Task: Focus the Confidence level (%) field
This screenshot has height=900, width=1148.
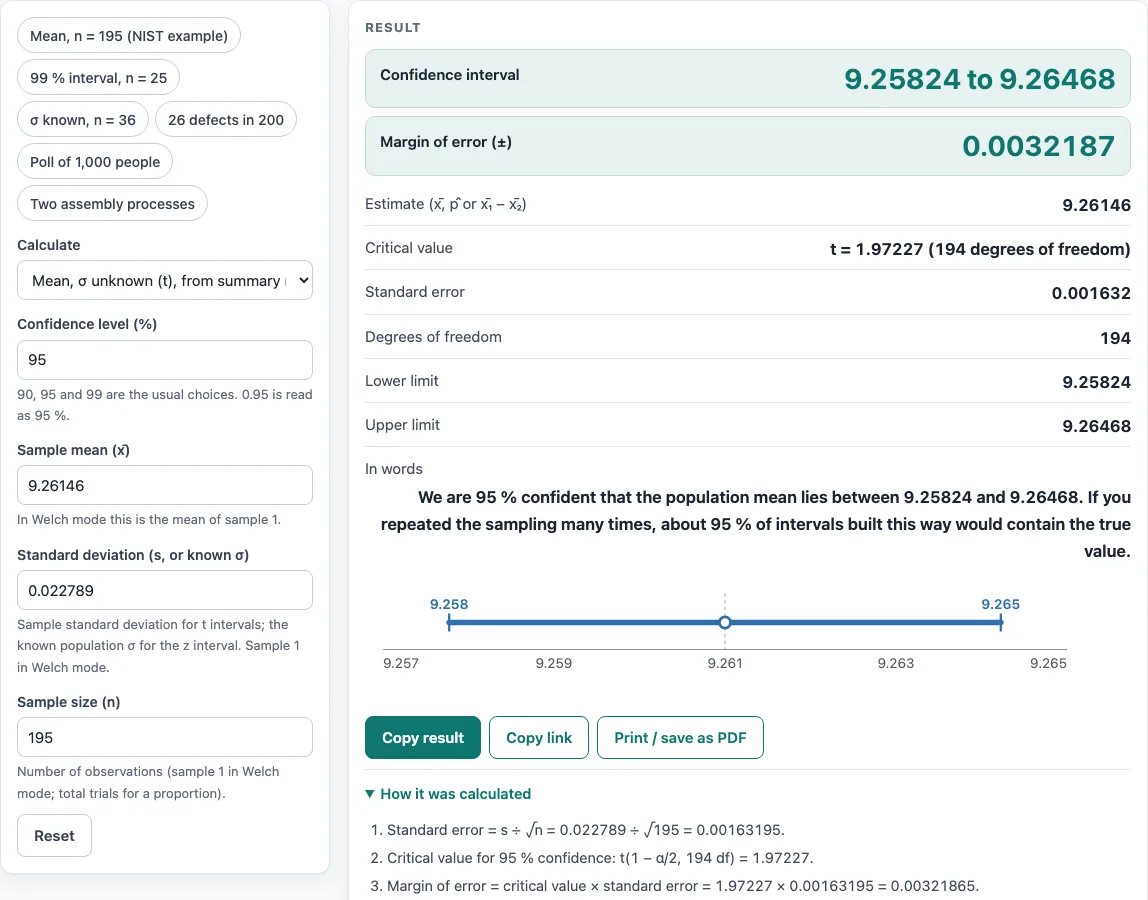Action: (x=165, y=360)
